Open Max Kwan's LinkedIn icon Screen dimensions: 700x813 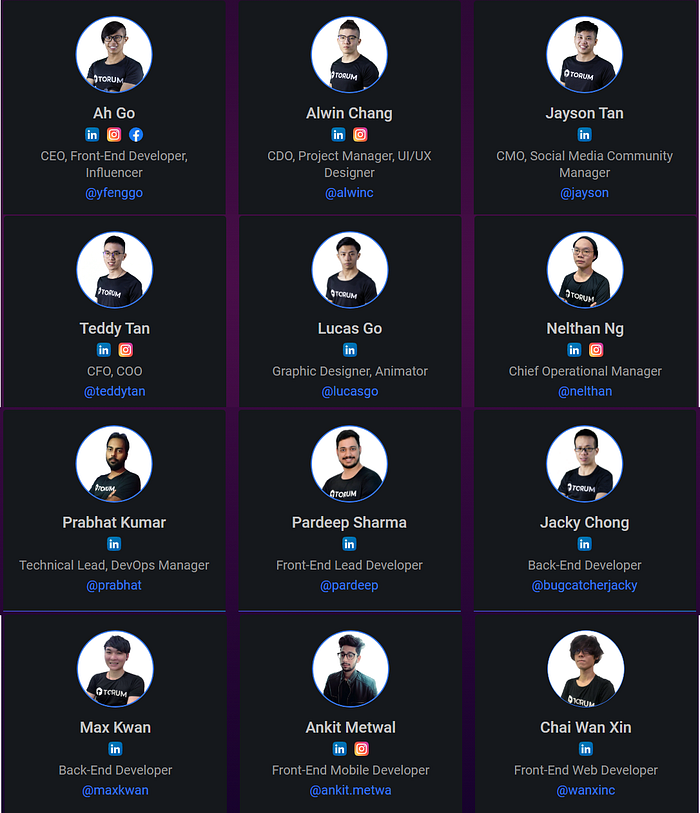[x=115, y=749]
